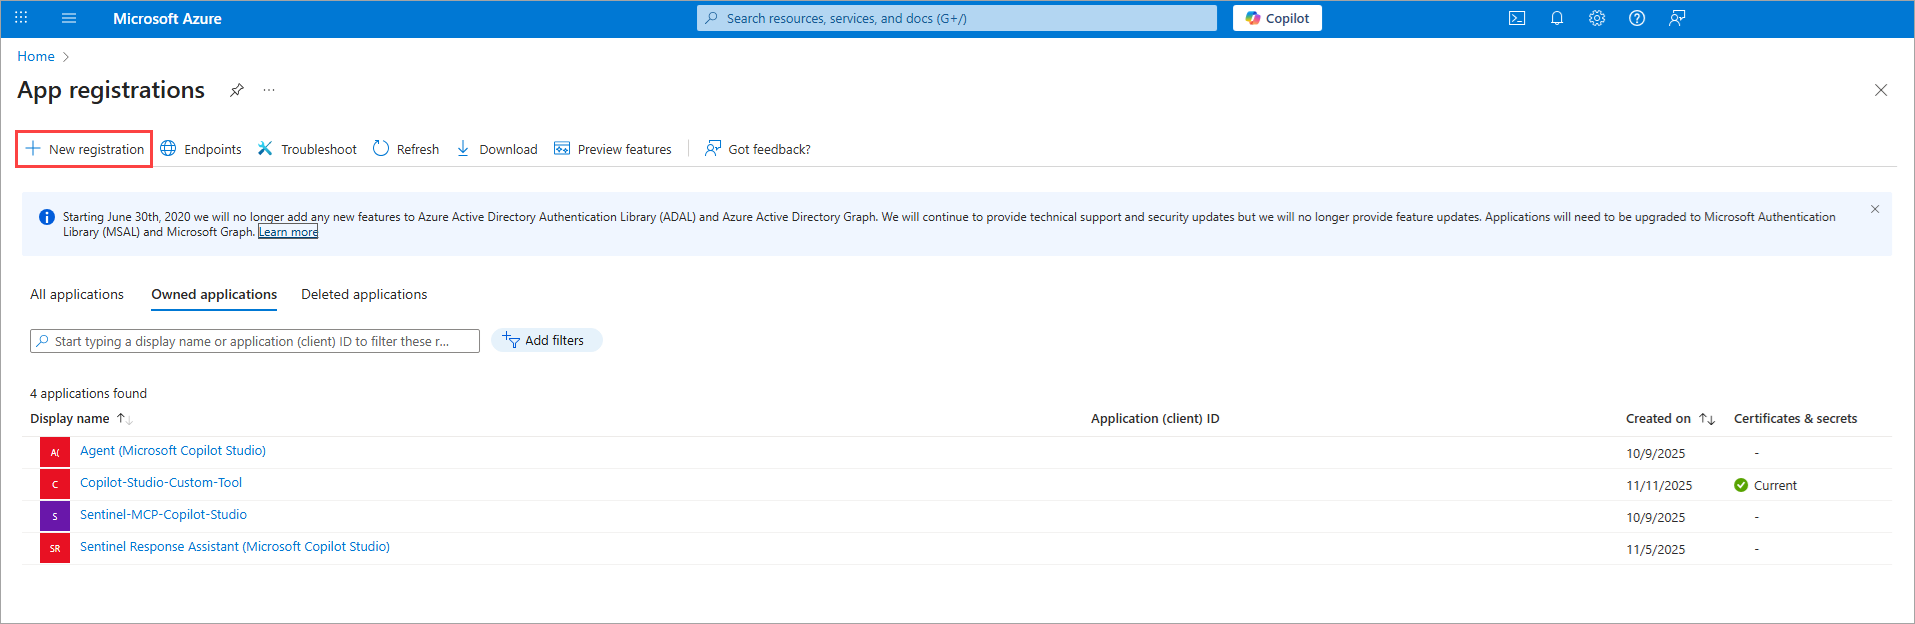Open Preview features
The height and width of the screenshot is (624, 1915).
613,149
